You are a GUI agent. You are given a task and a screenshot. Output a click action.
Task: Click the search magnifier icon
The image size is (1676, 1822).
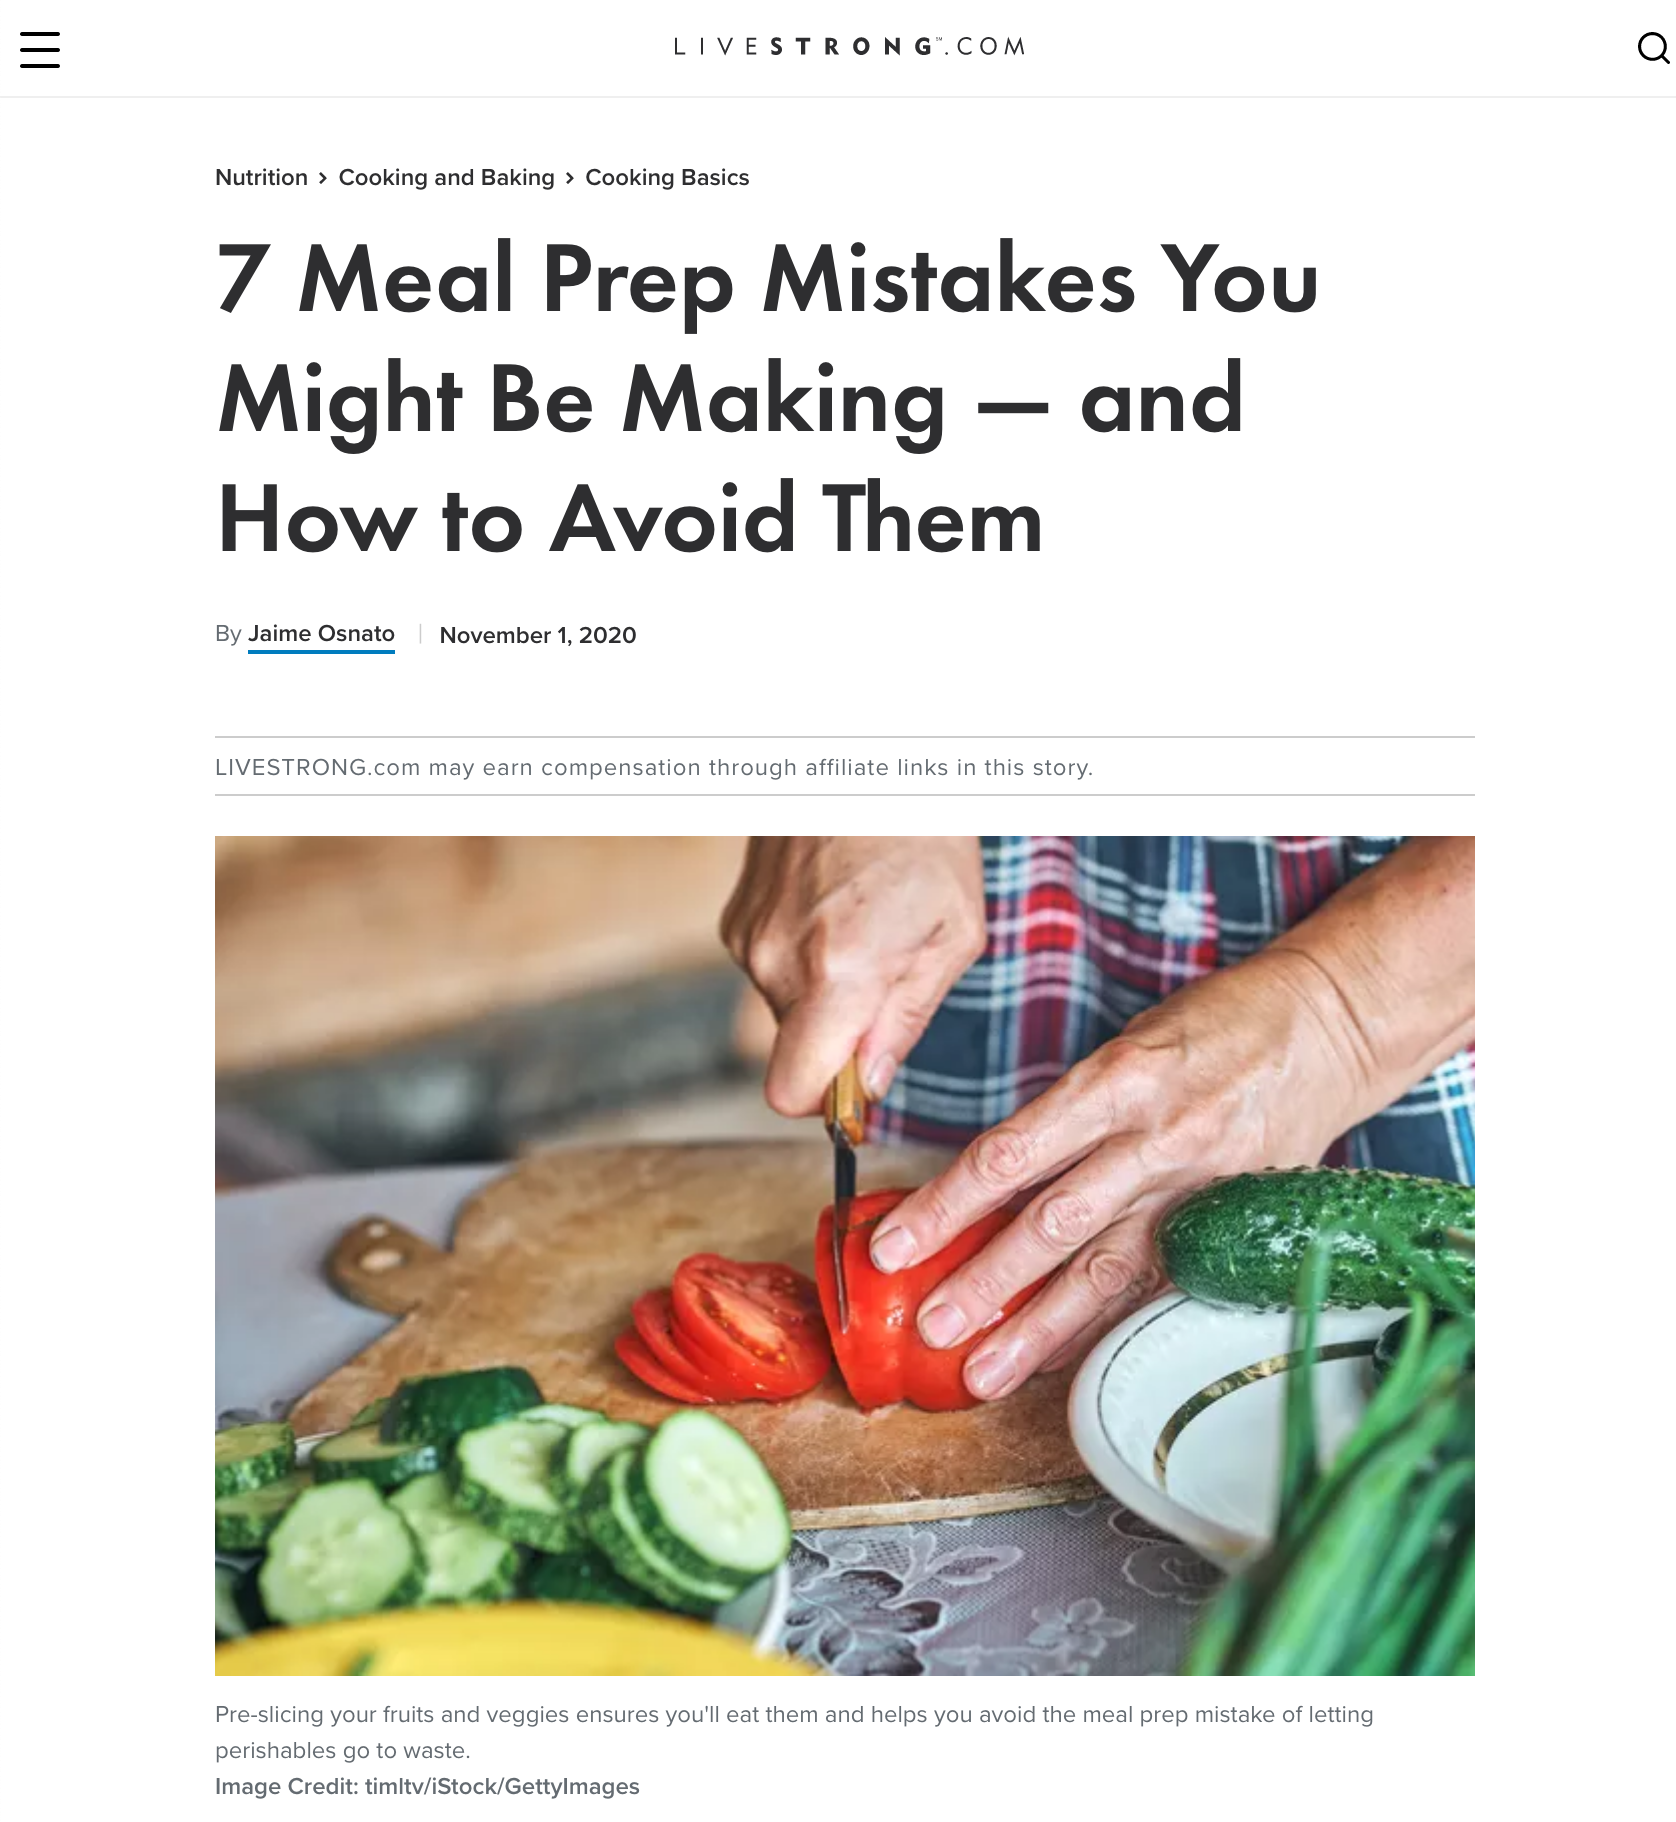click(1653, 48)
